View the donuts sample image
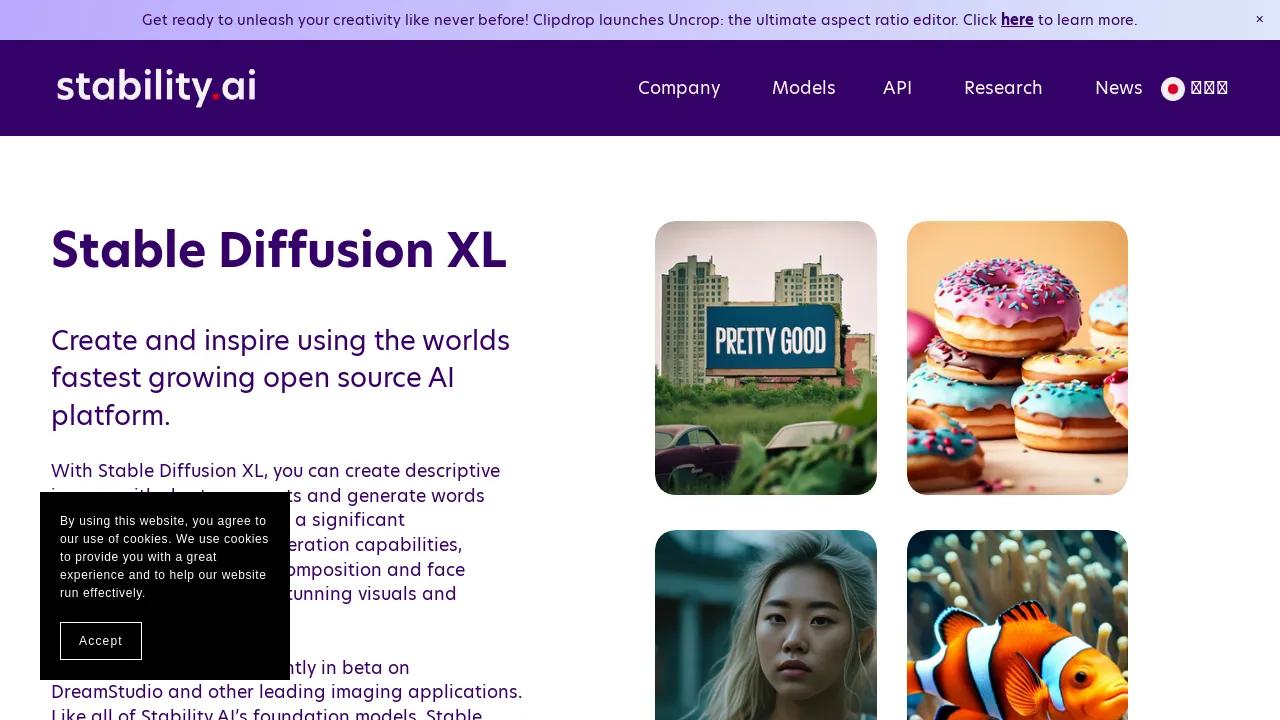 [1017, 358]
